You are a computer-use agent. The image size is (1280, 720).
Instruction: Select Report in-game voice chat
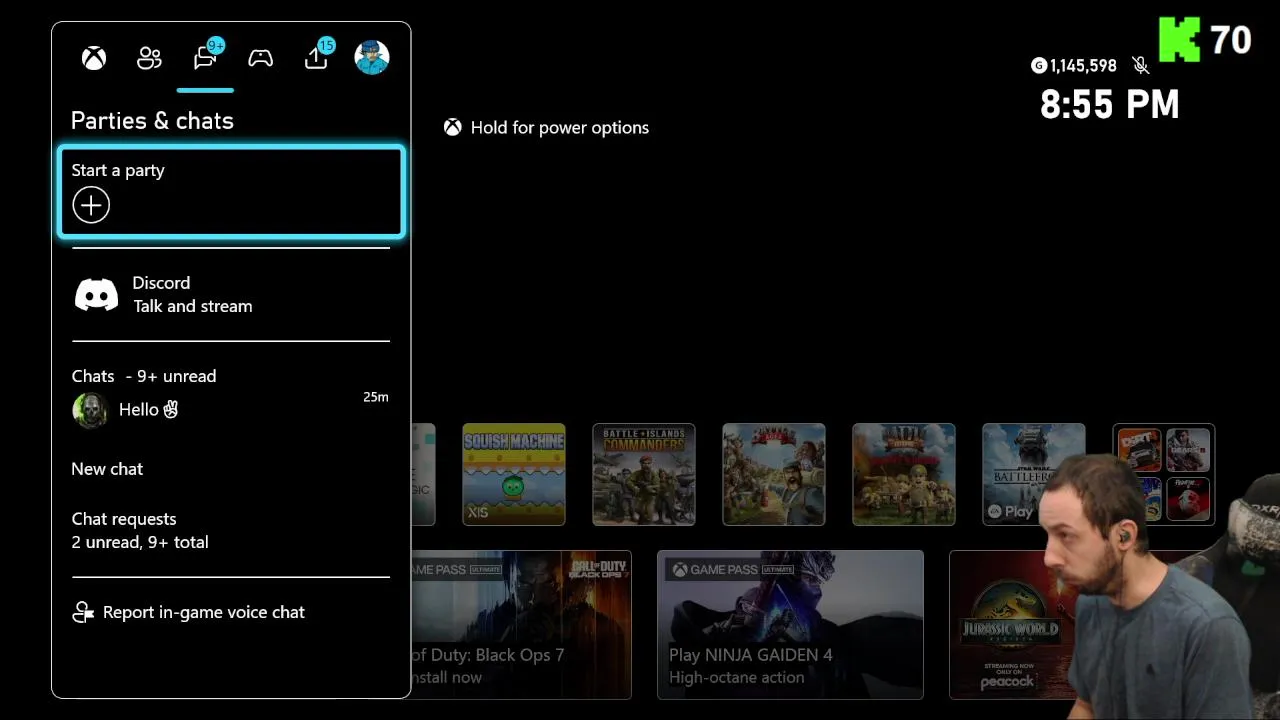pyautogui.click(x=231, y=612)
